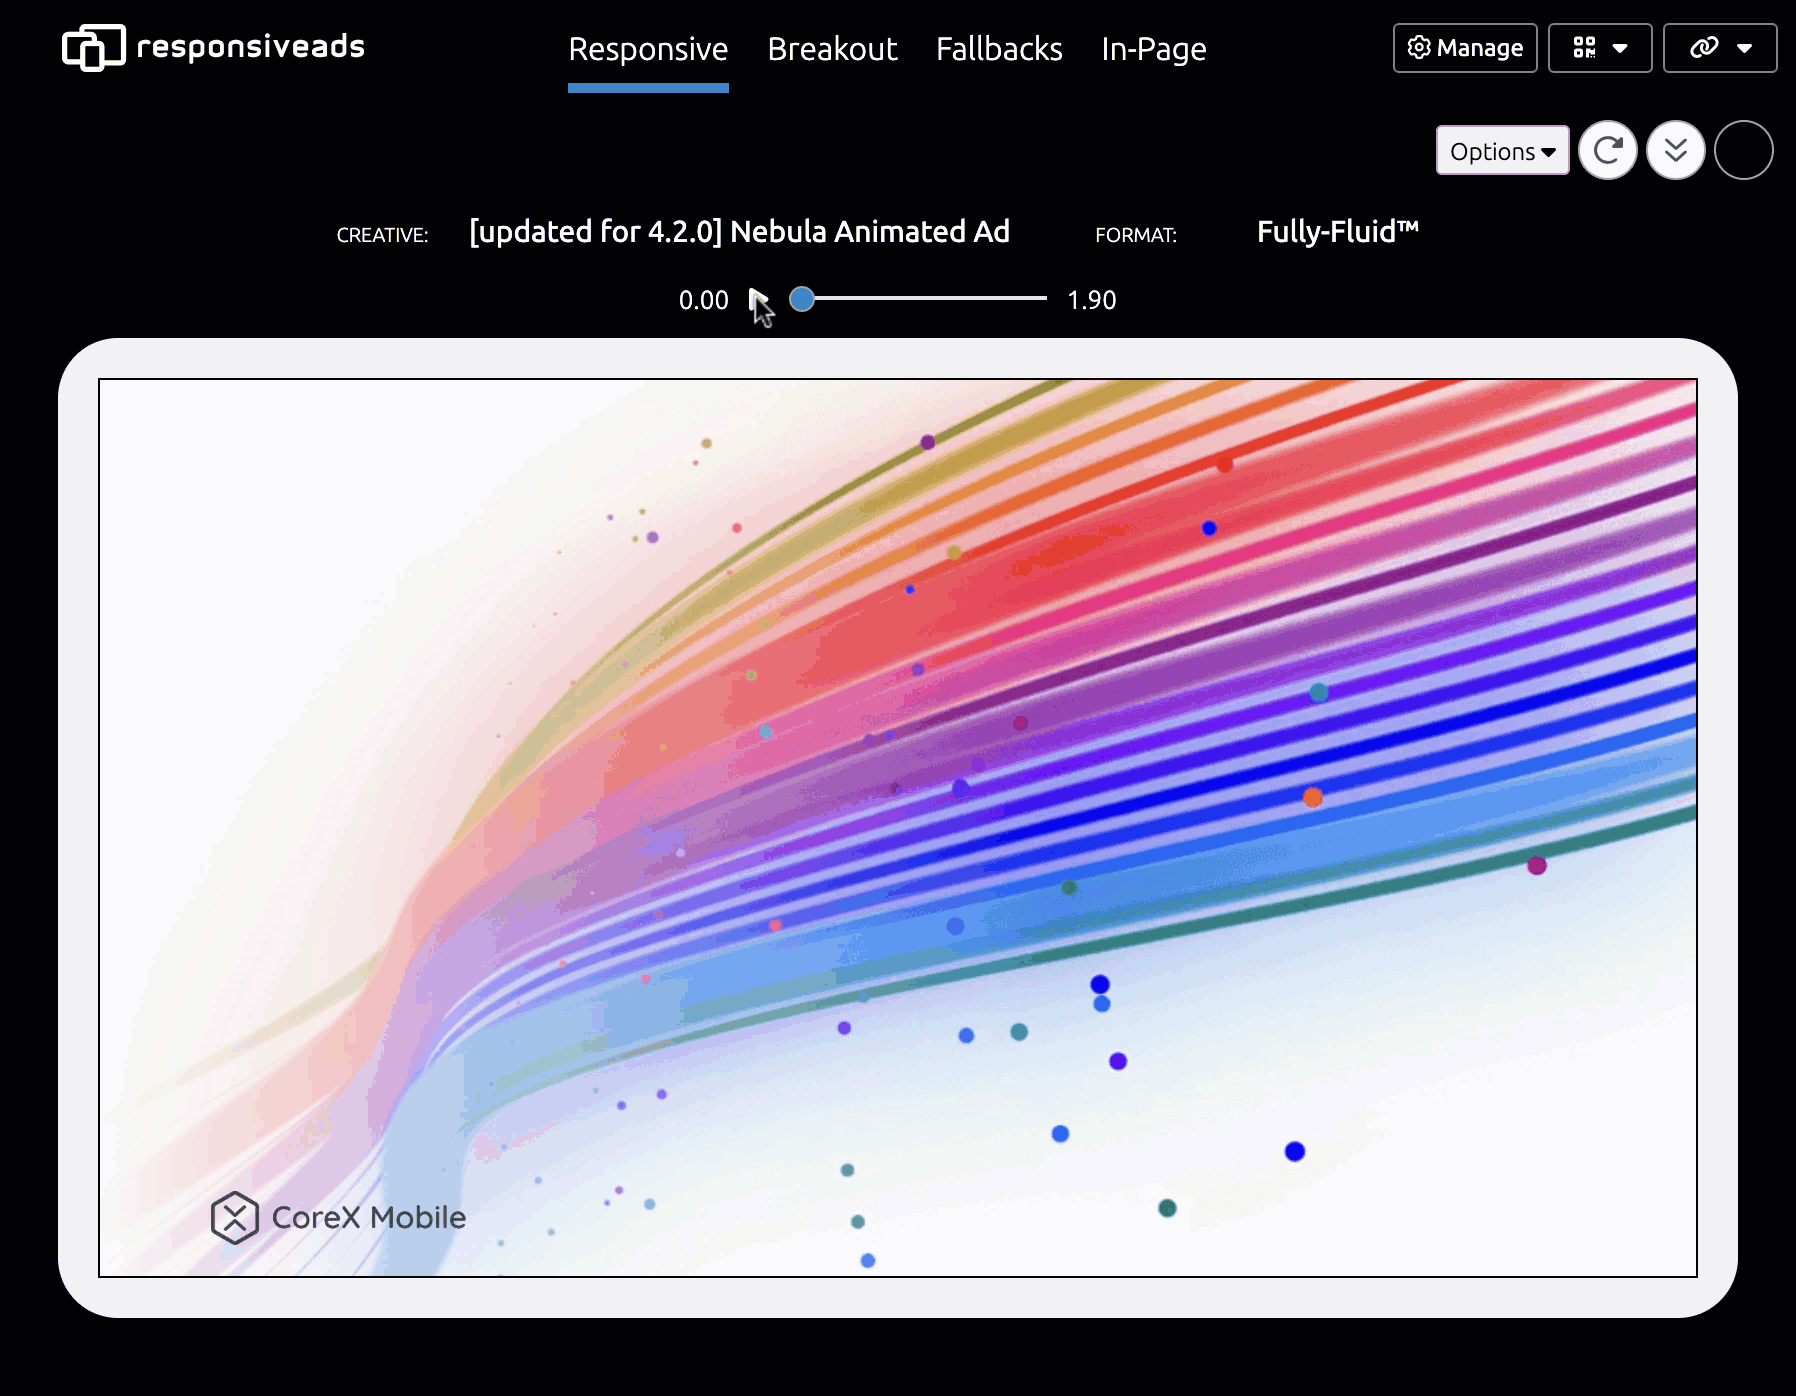Click the Fully-Fluid format name
Screen dimensions: 1796x1396
(x=1337, y=232)
